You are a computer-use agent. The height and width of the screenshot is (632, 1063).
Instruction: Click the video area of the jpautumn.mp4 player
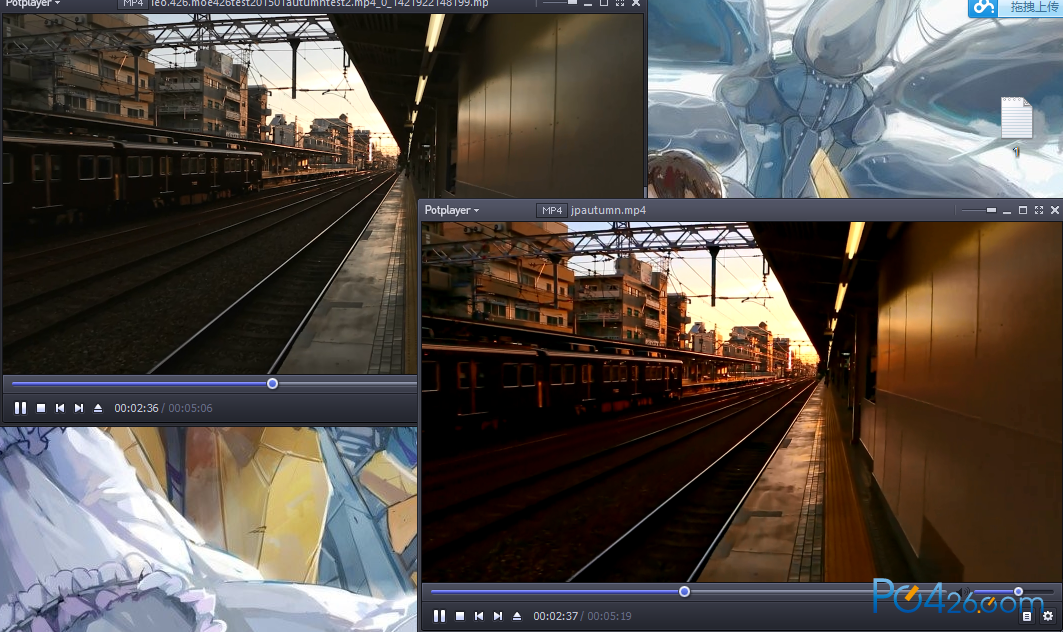[x=742, y=401]
